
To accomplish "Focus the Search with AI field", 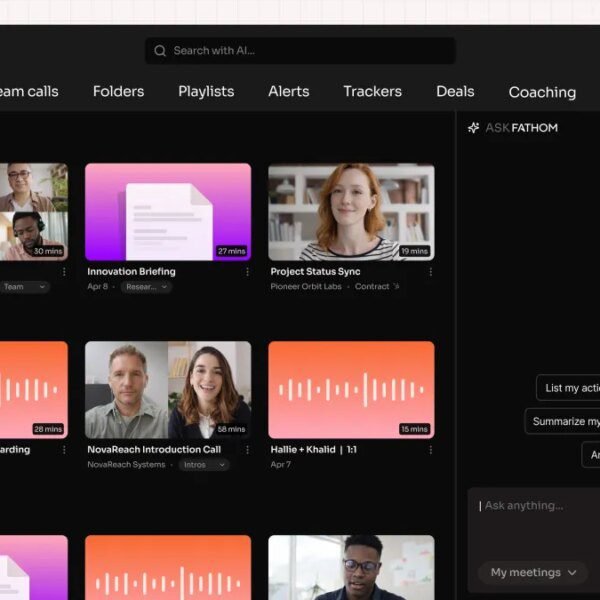I will (300, 51).
